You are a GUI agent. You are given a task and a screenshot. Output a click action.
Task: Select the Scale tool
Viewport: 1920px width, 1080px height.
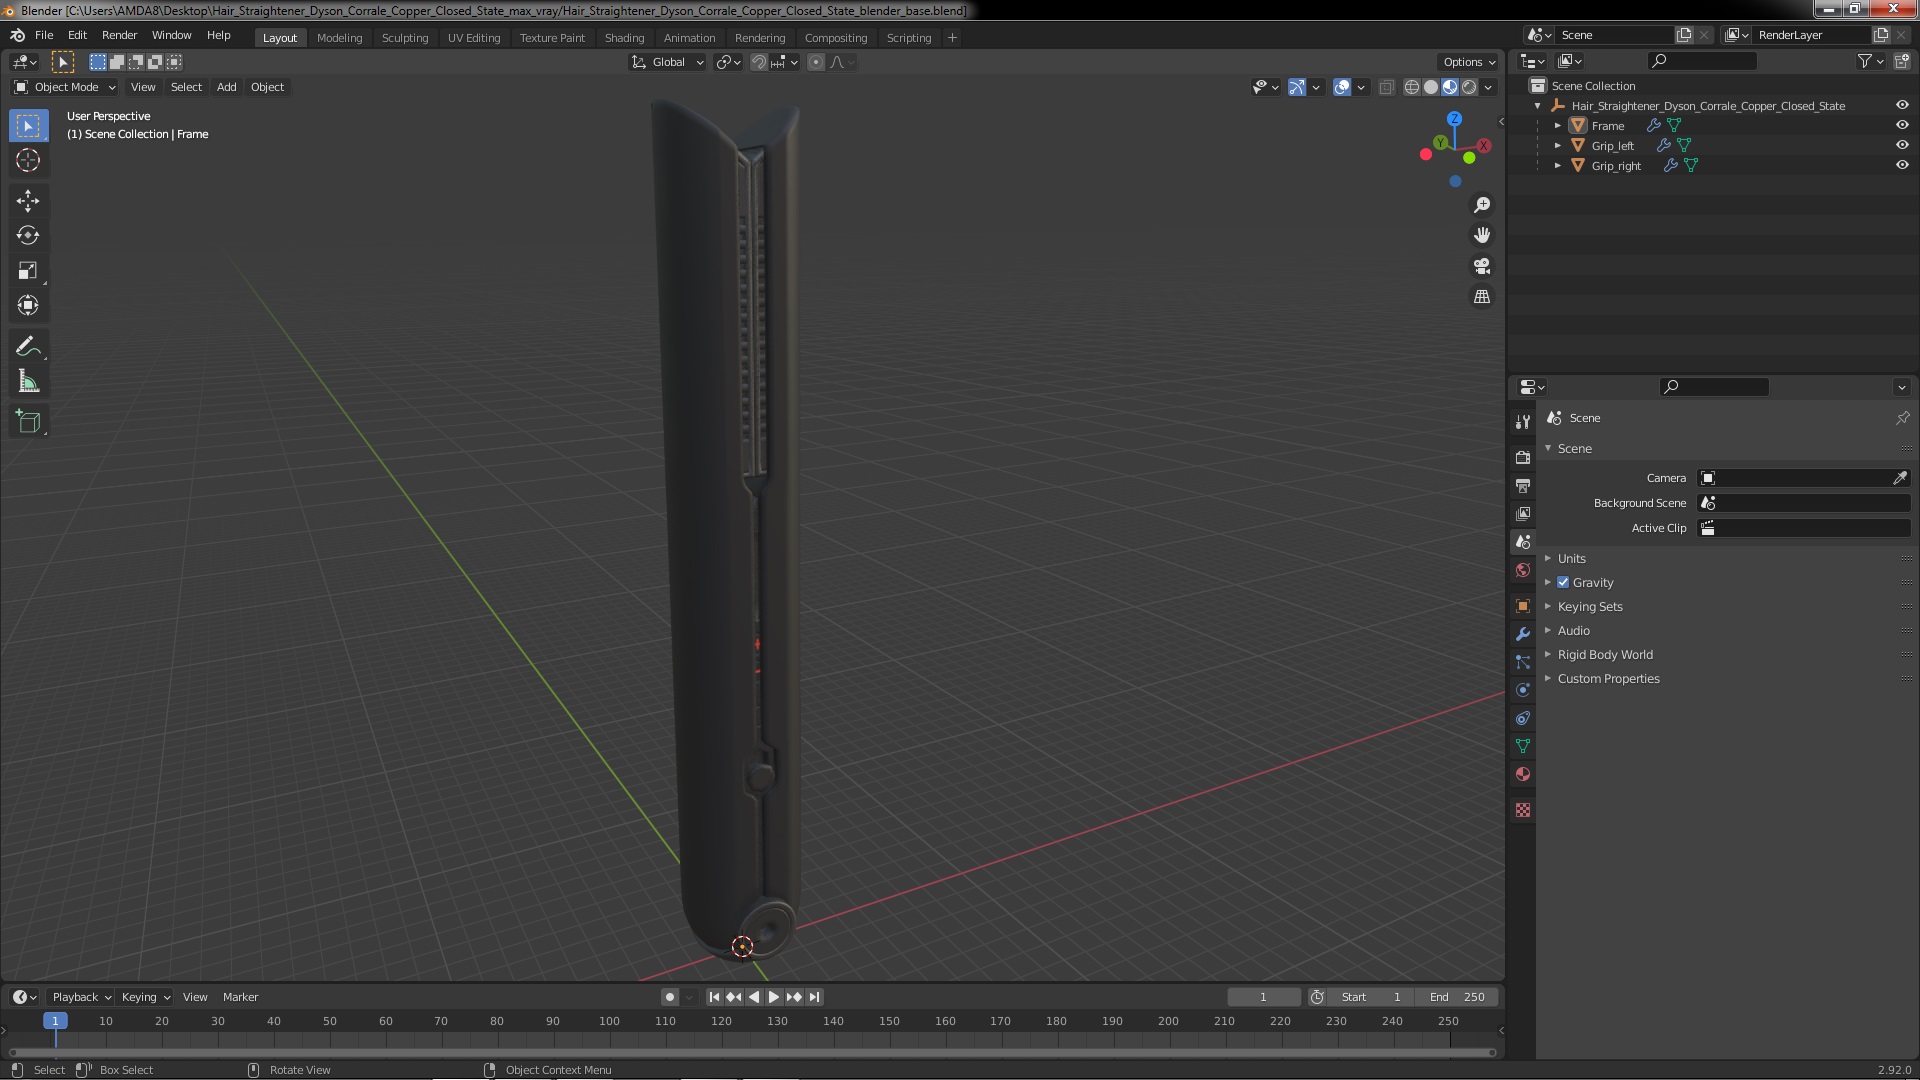pyautogui.click(x=28, y=271)
